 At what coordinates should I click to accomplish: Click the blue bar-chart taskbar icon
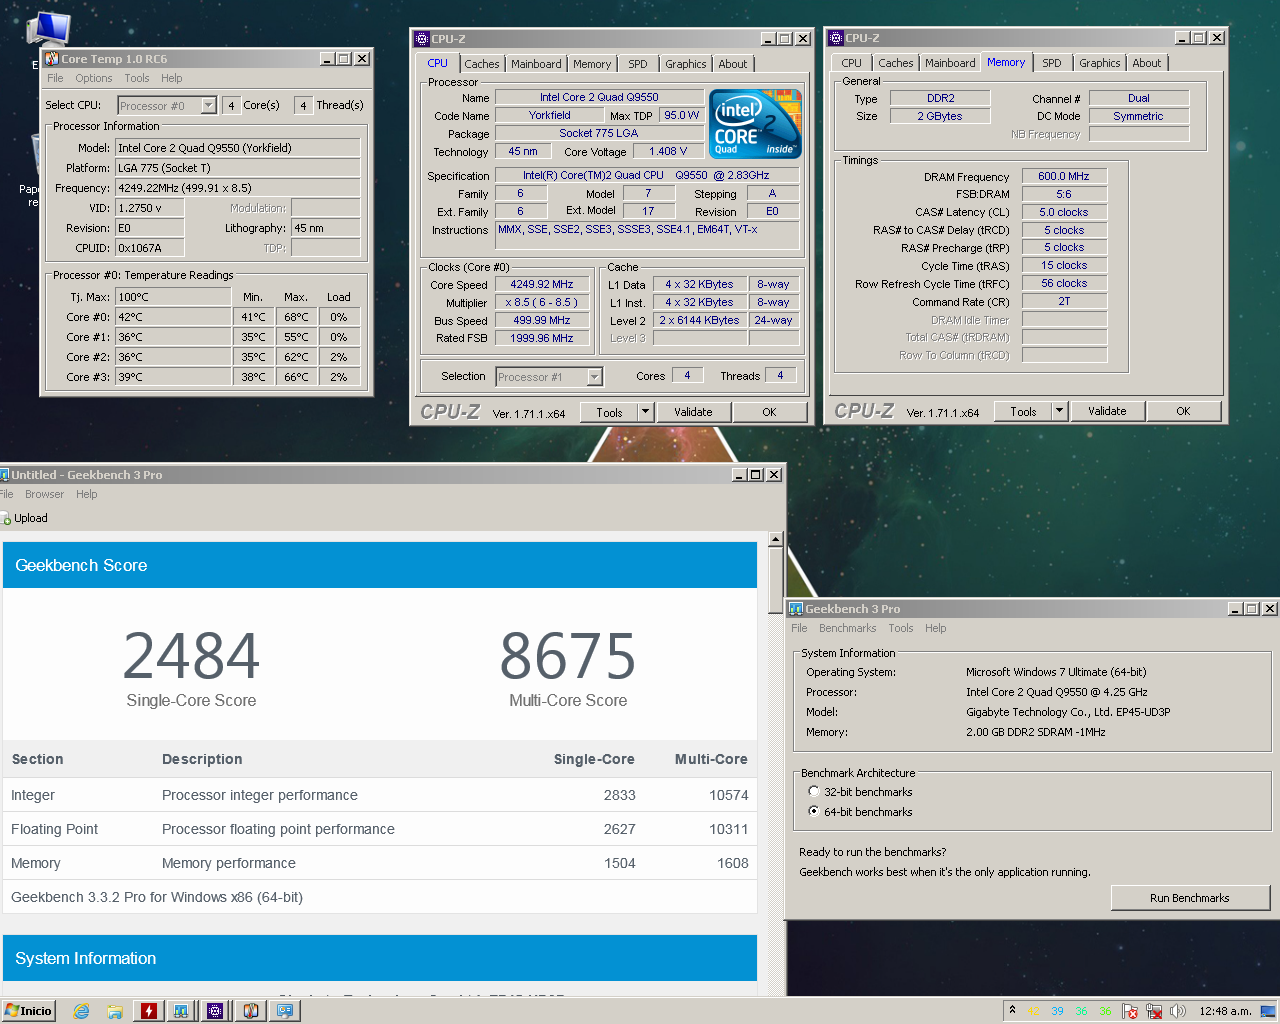(x=182, y=1011)
